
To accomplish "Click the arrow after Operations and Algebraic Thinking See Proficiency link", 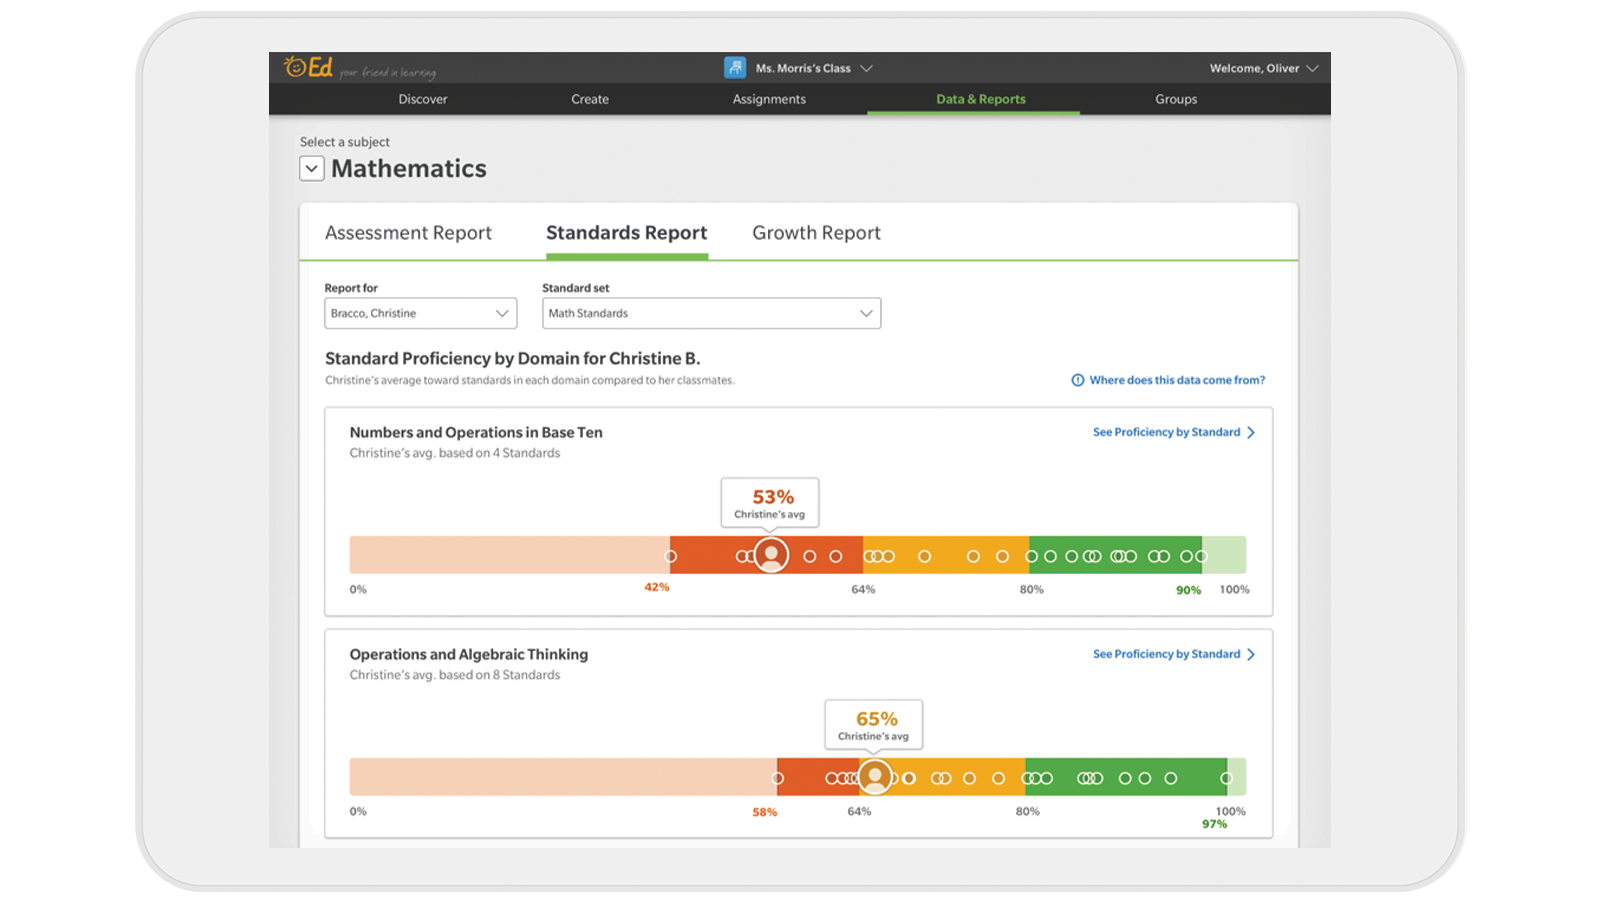I will pyautogui.click(x=1251, y=654).
